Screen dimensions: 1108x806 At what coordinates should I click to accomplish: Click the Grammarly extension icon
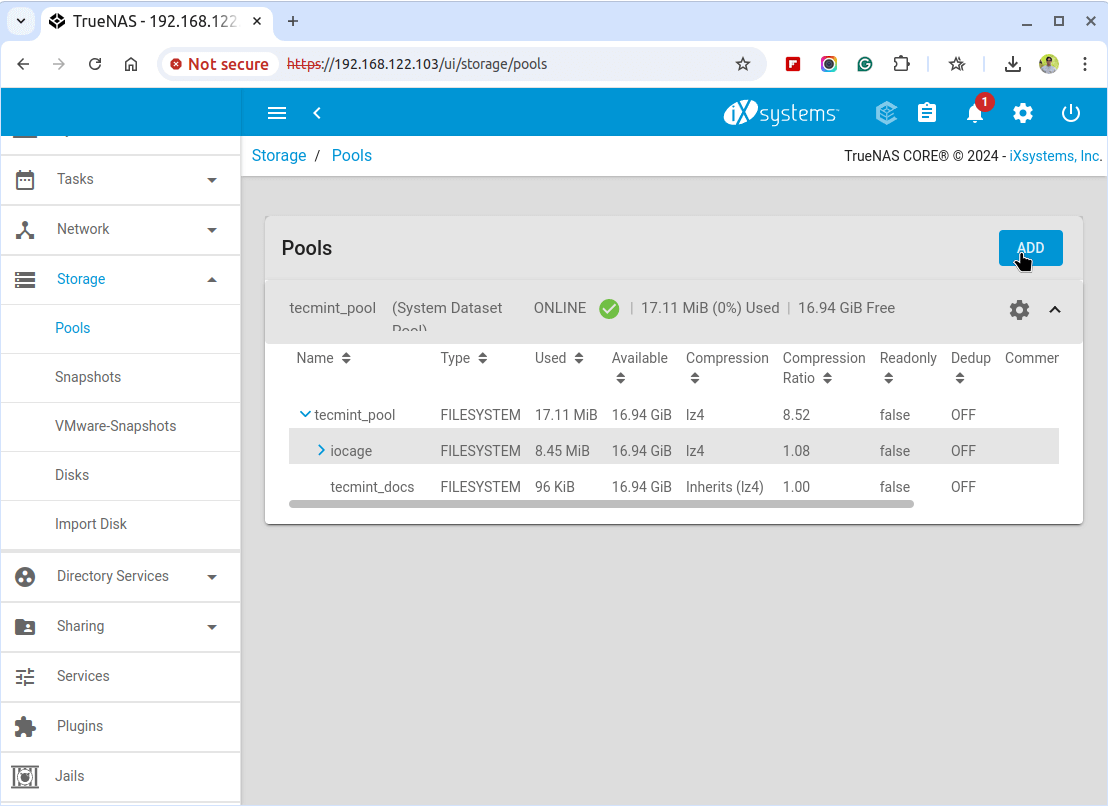tap(865, 64)
